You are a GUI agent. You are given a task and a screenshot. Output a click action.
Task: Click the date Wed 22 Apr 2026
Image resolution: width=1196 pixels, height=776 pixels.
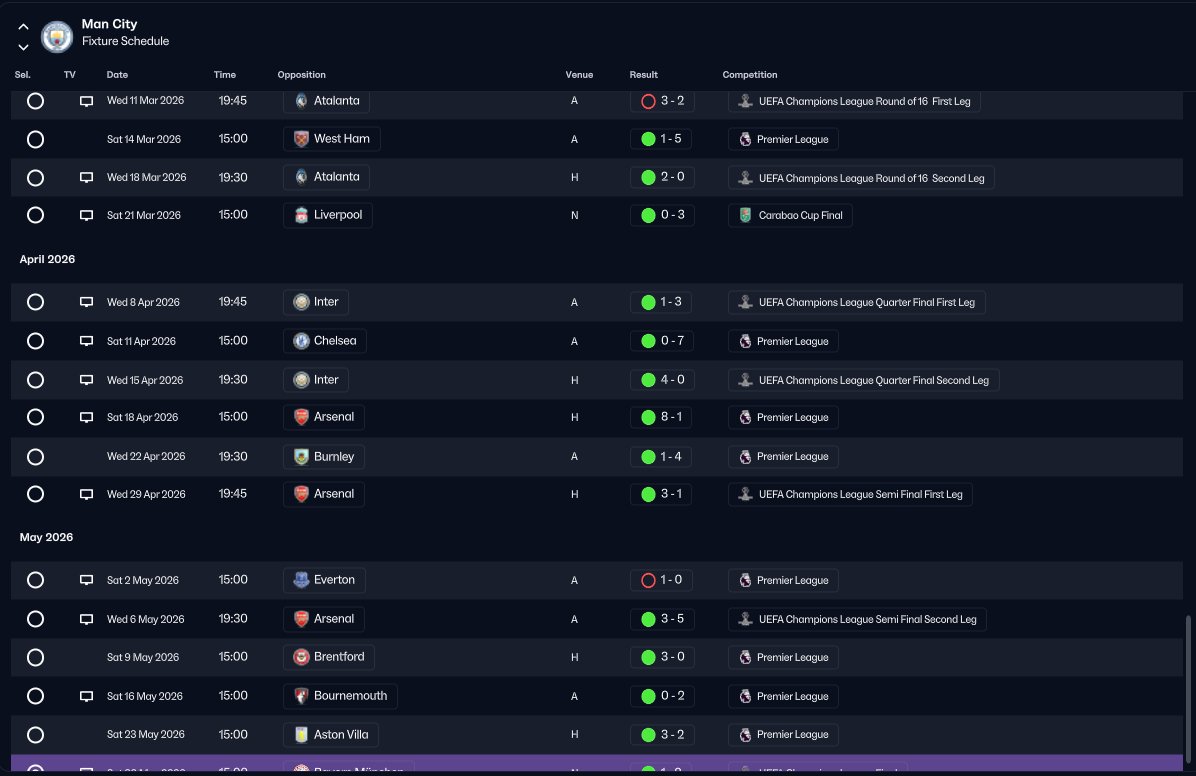pyautogui.click(x=146, y=456)
